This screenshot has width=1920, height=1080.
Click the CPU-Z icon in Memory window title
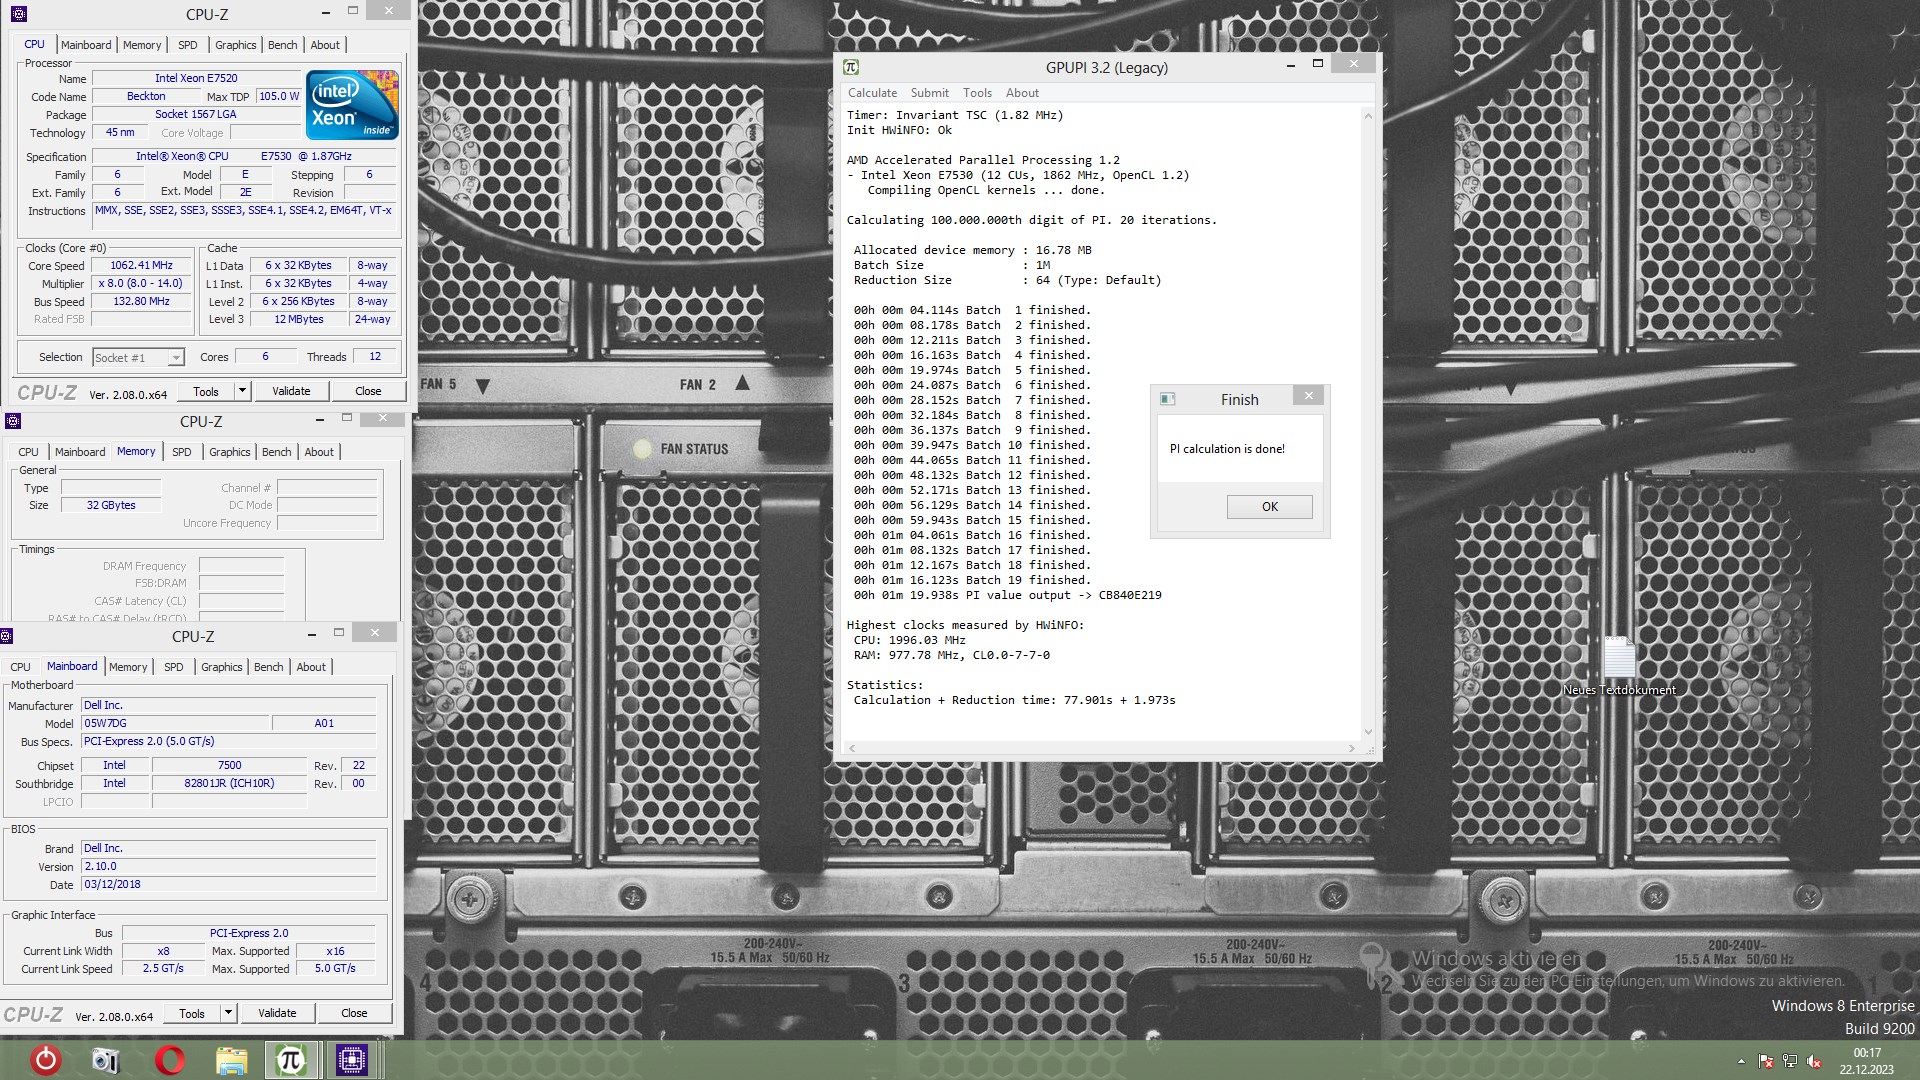pyautogui.click(x=12, y=421)
